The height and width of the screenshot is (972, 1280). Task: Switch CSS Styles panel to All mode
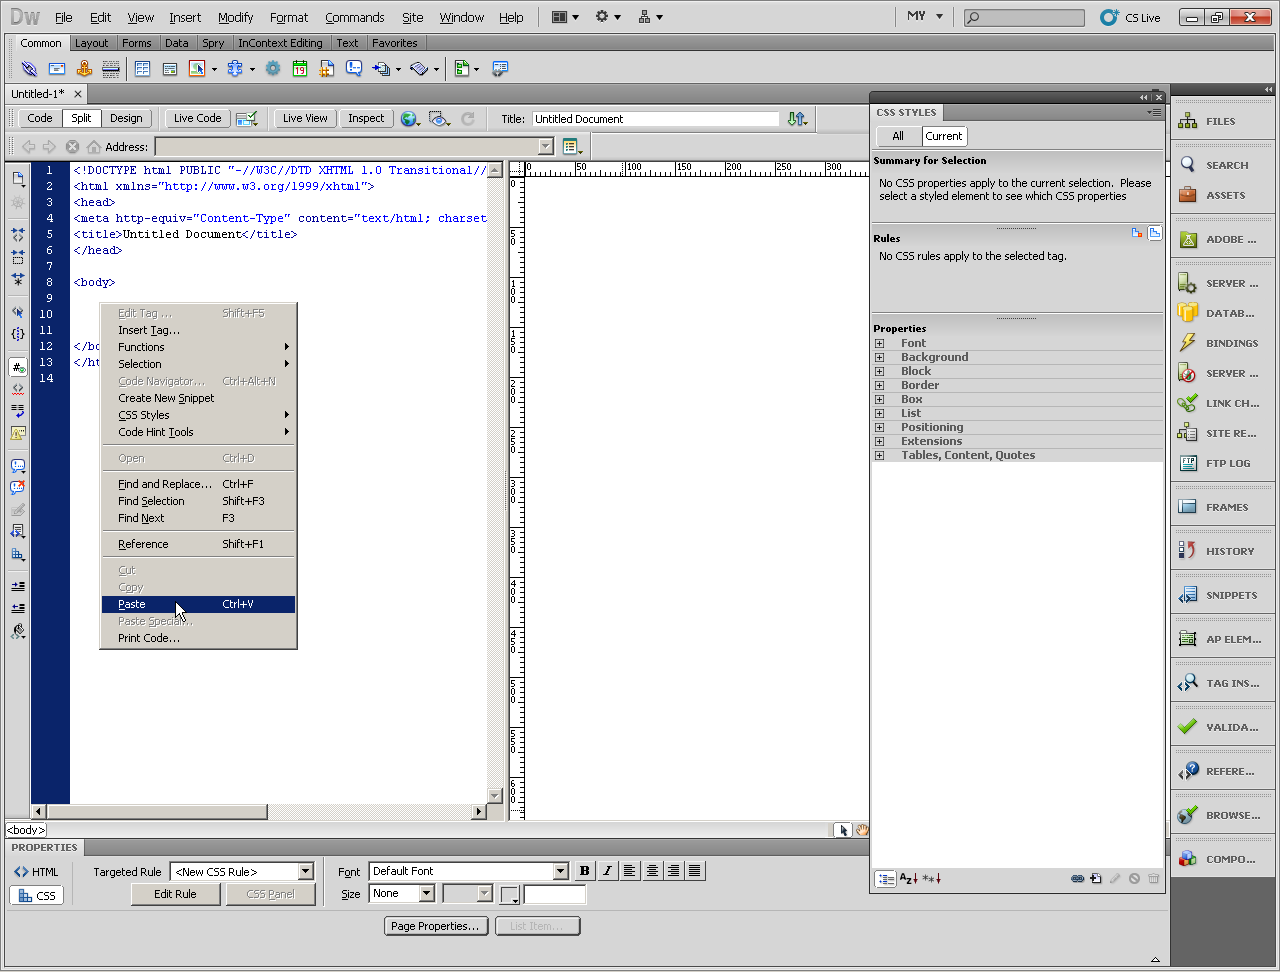[898, 136]
